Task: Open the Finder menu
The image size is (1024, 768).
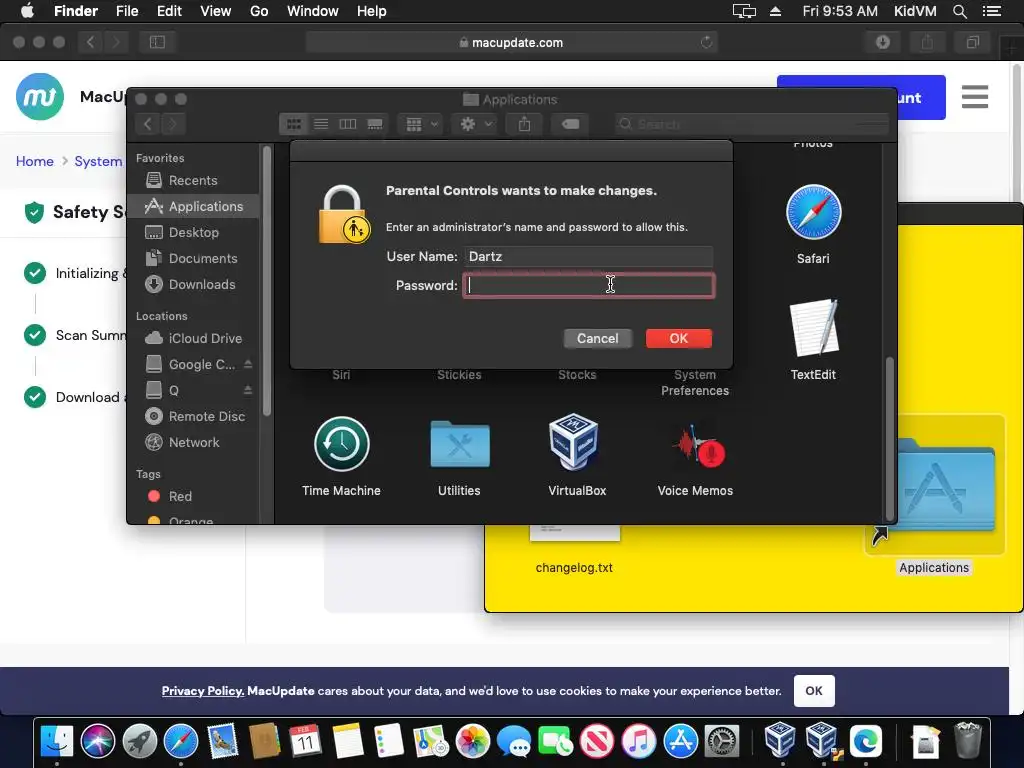Action: click(x=76, y=11)
